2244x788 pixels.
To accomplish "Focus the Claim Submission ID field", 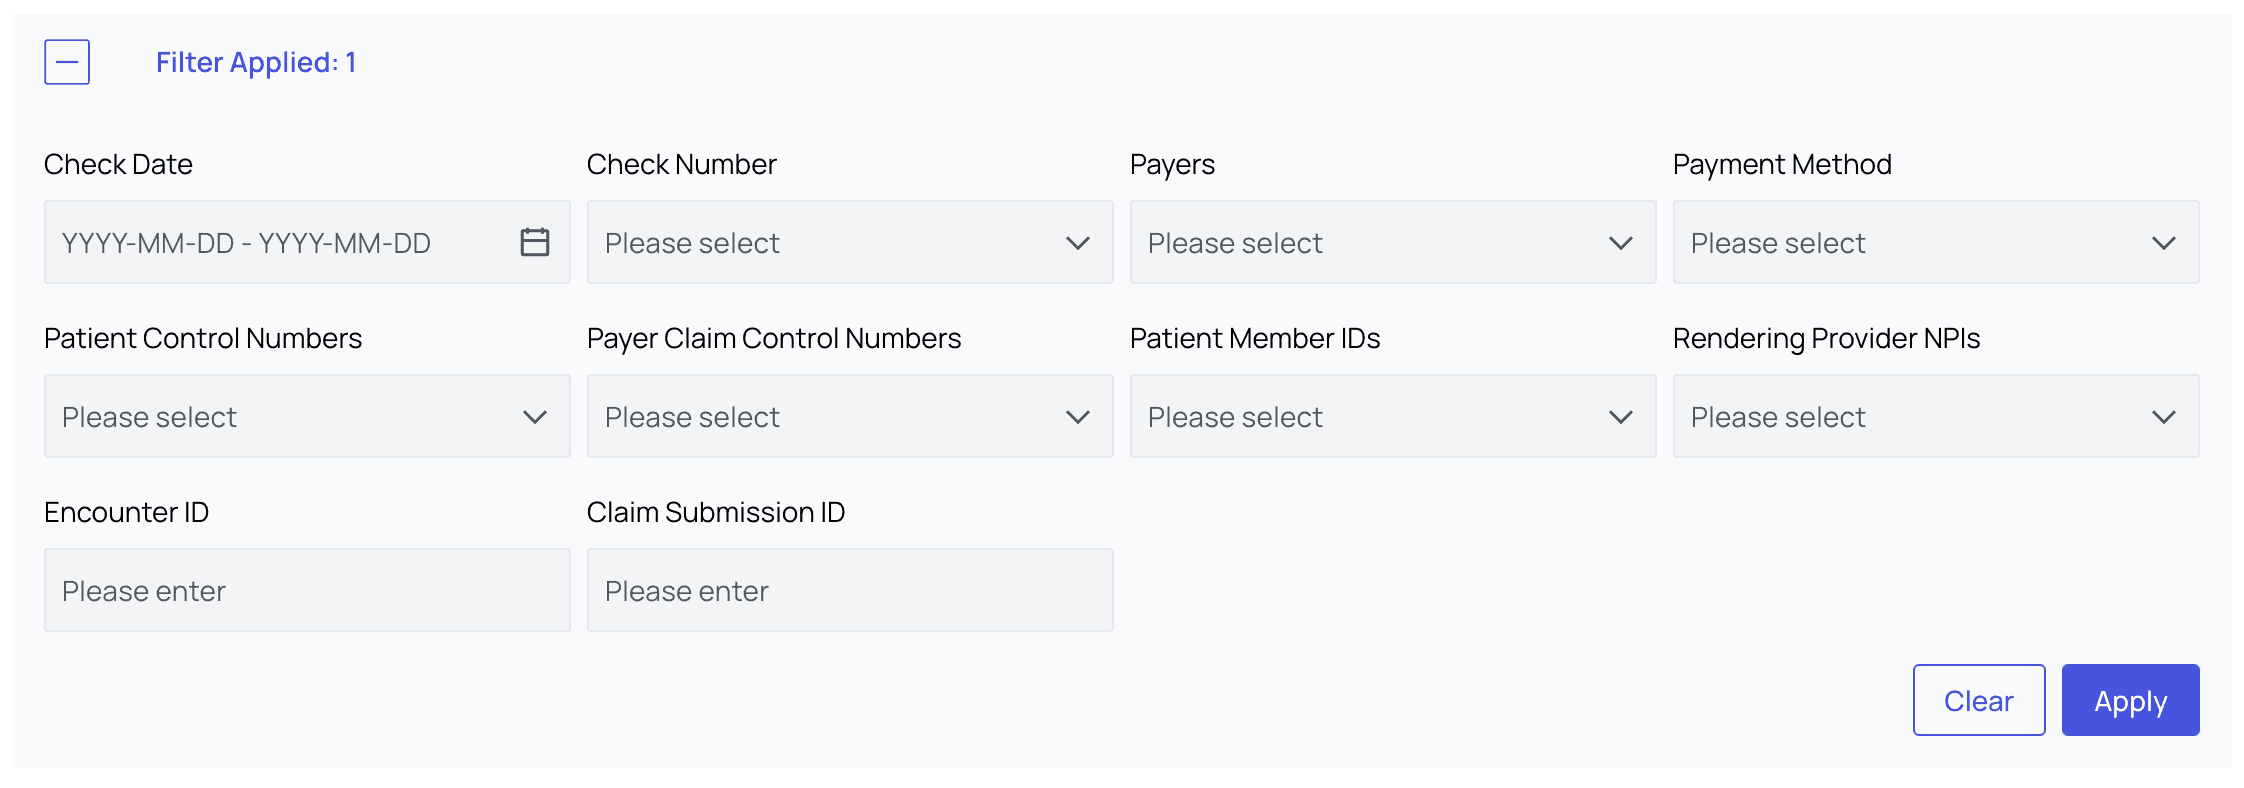I will tap(850, 590).
